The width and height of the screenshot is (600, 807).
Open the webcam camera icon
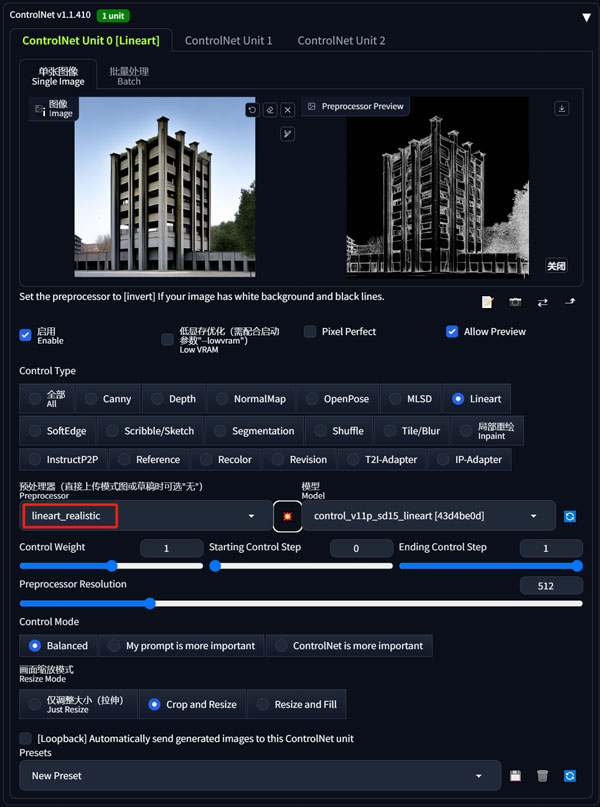[x=515, y=302]
